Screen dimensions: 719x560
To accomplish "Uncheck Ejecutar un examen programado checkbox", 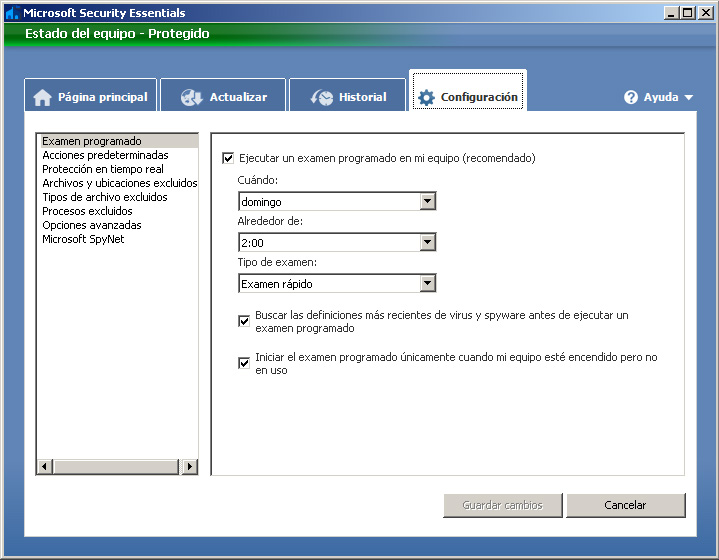I will (x=228, y=158).
